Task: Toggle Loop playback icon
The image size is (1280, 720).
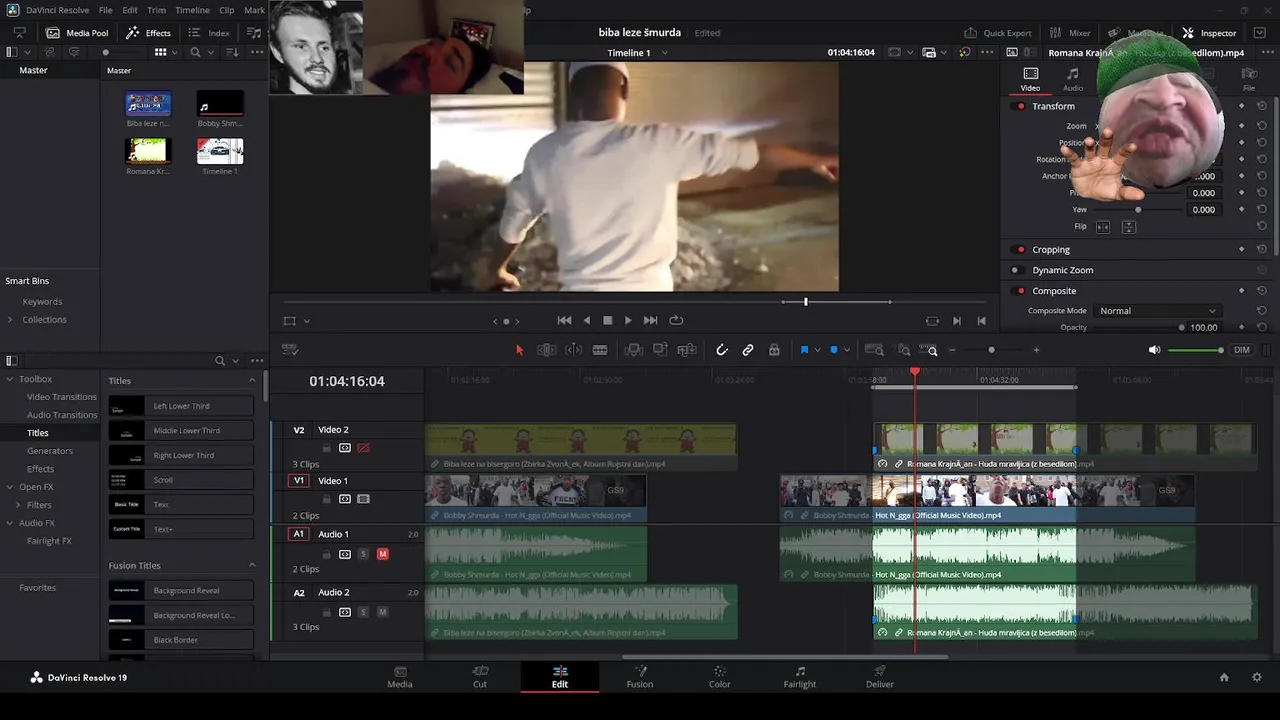Action: 676,320
